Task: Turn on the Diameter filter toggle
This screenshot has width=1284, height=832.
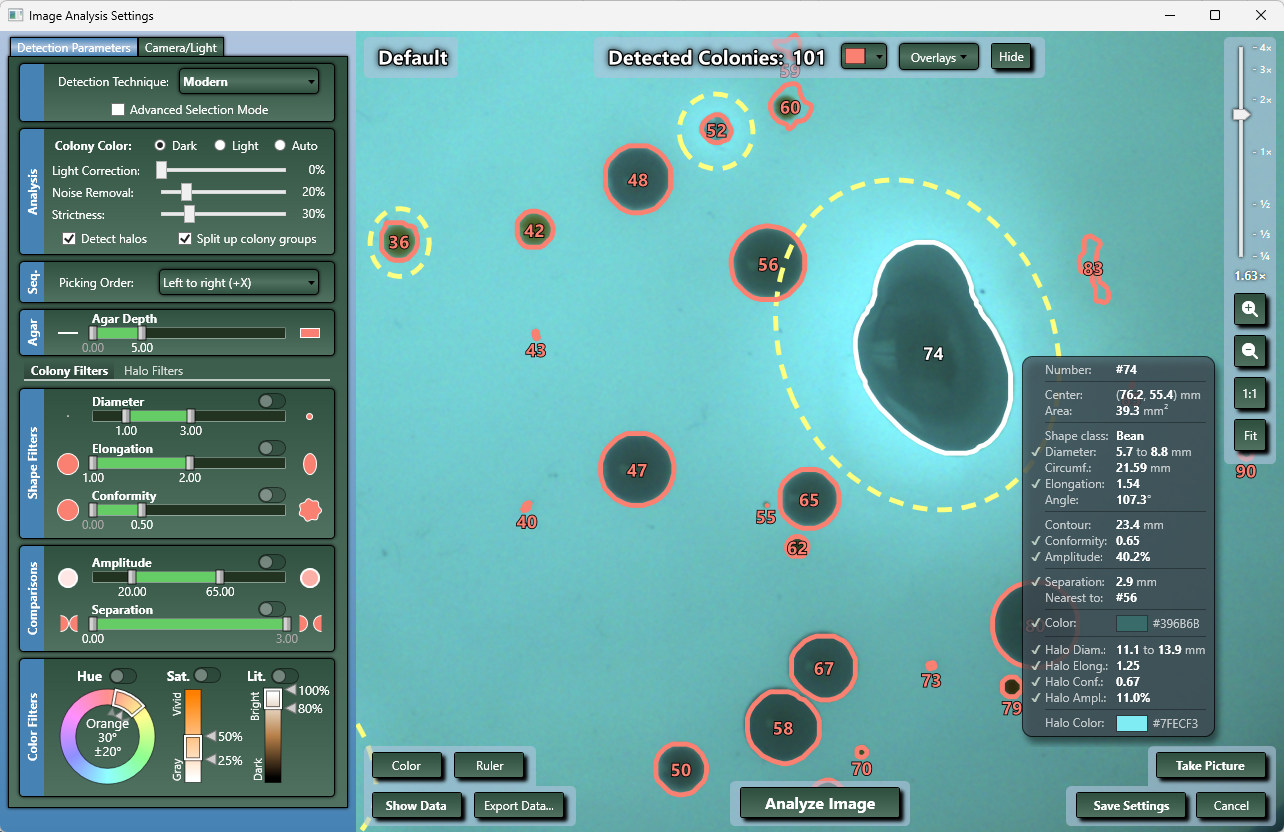Action: pyautogui.click(x=271, y=401)
